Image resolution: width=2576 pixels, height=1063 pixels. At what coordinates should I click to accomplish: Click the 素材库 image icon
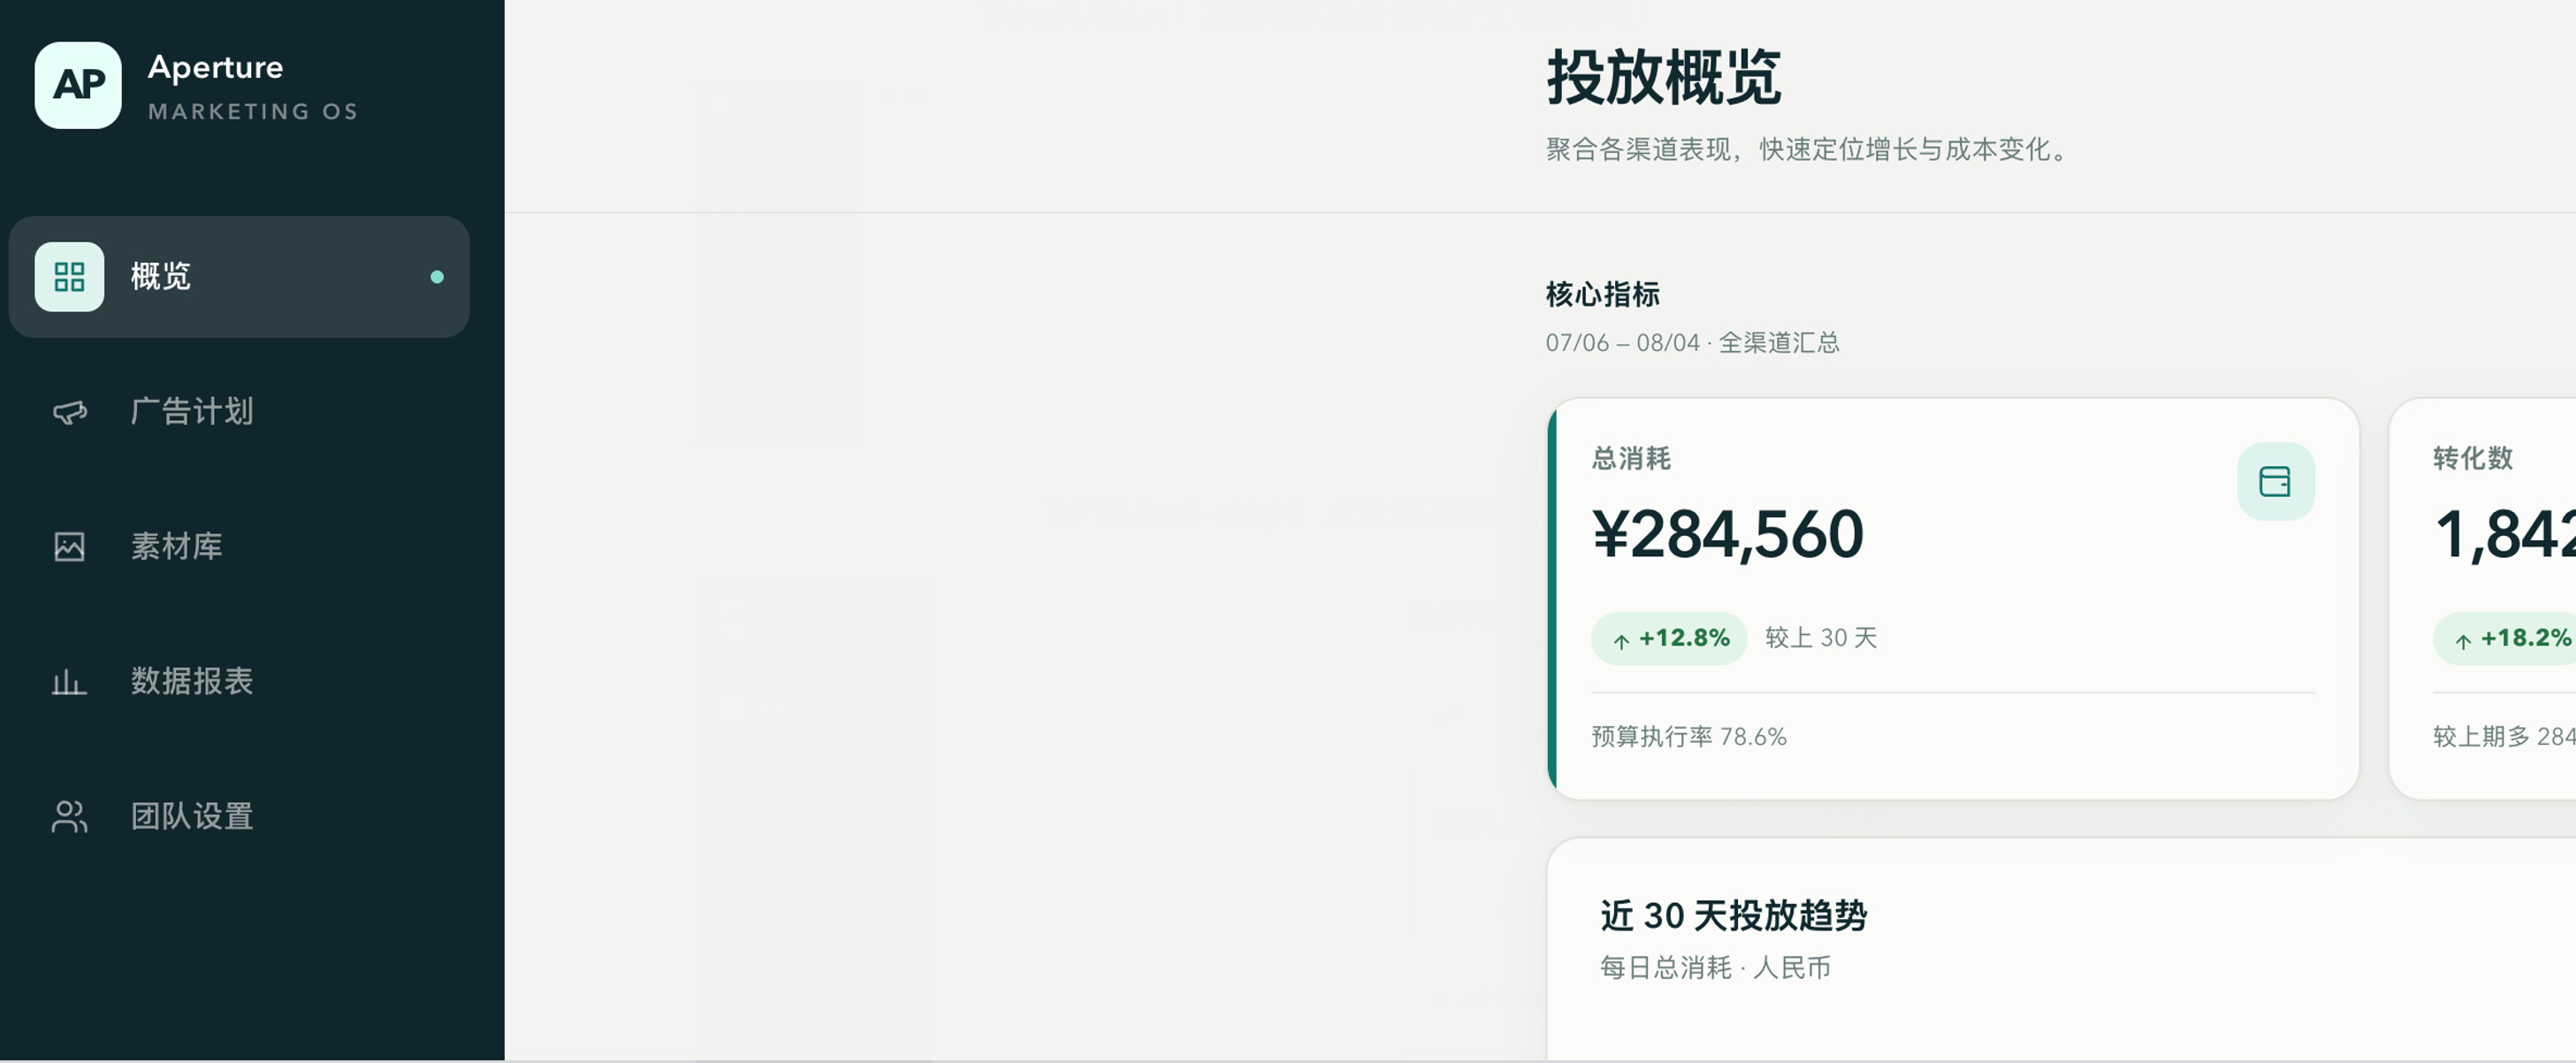[x=69, y=547]
